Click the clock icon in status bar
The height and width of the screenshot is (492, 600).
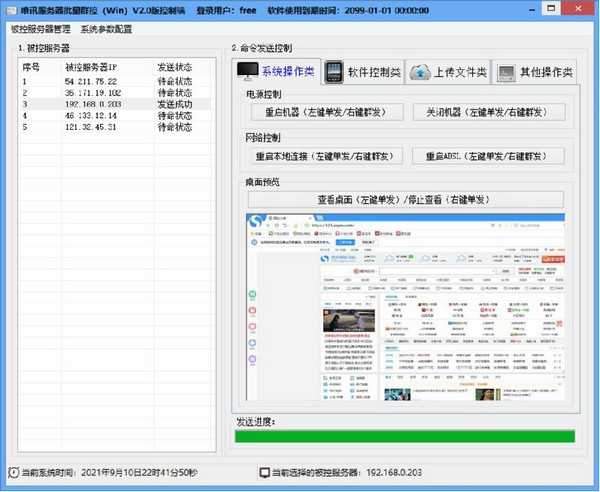point(12,472)
